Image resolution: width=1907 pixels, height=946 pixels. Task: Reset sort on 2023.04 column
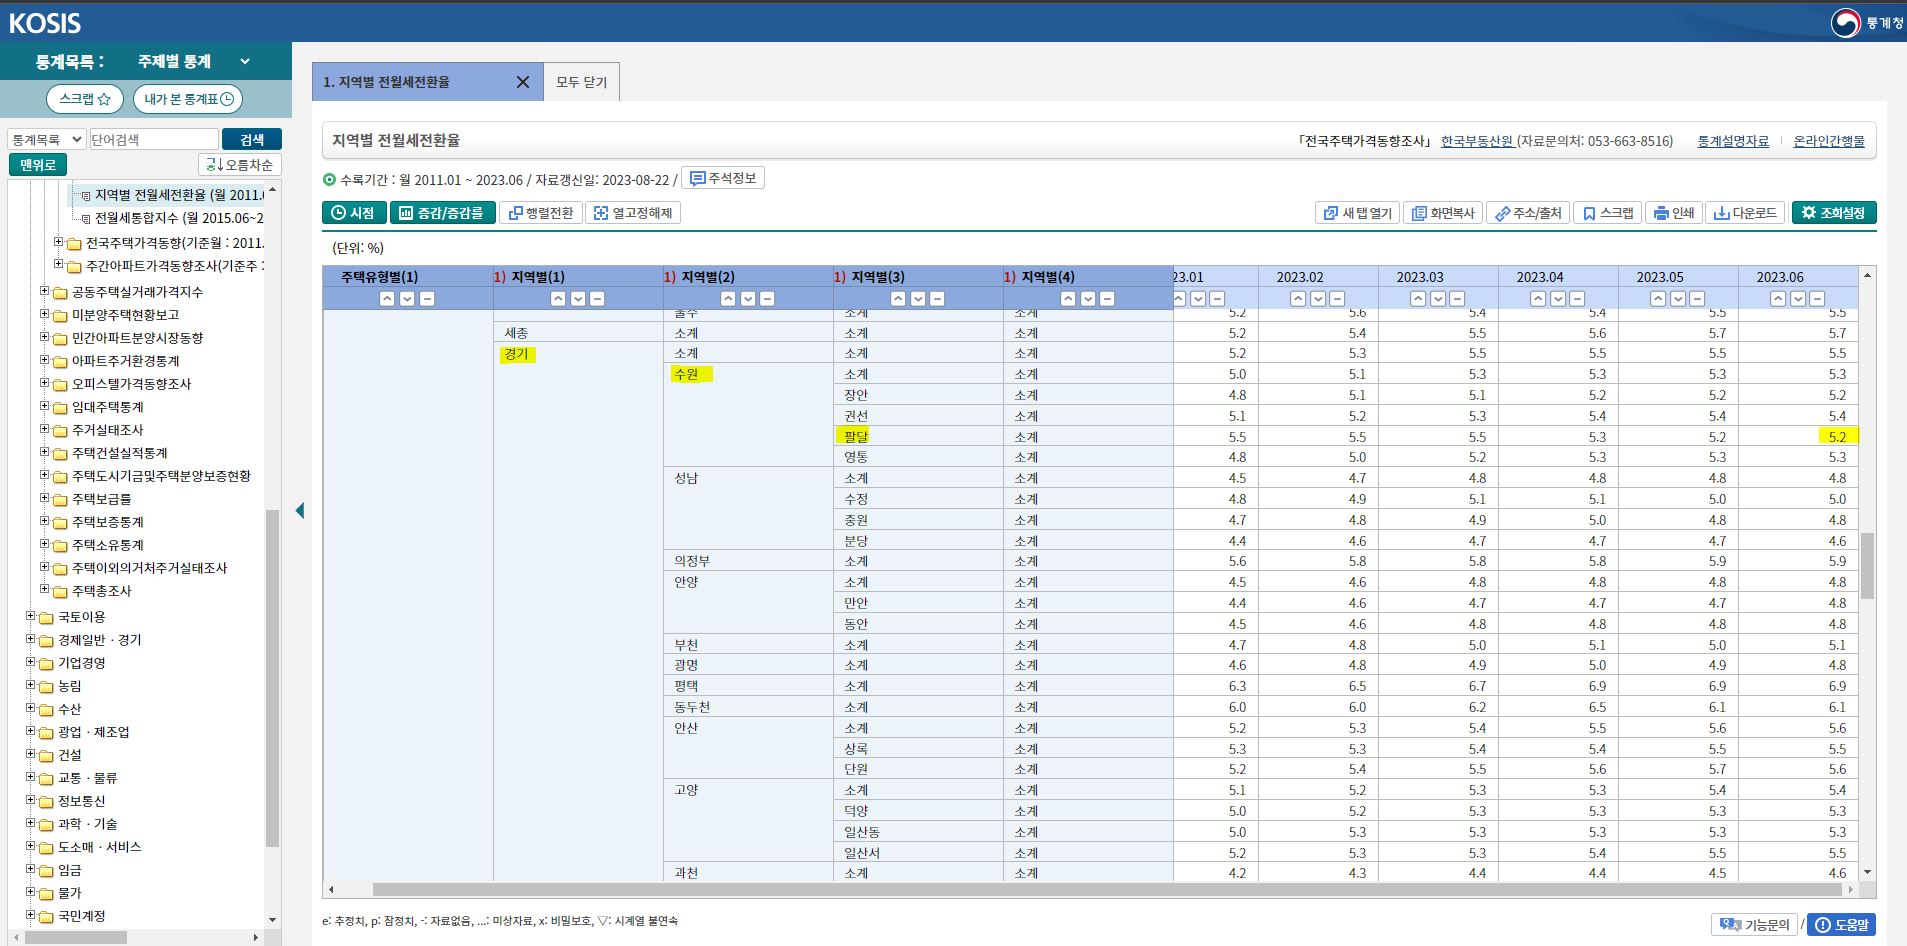coord(1577,298)
